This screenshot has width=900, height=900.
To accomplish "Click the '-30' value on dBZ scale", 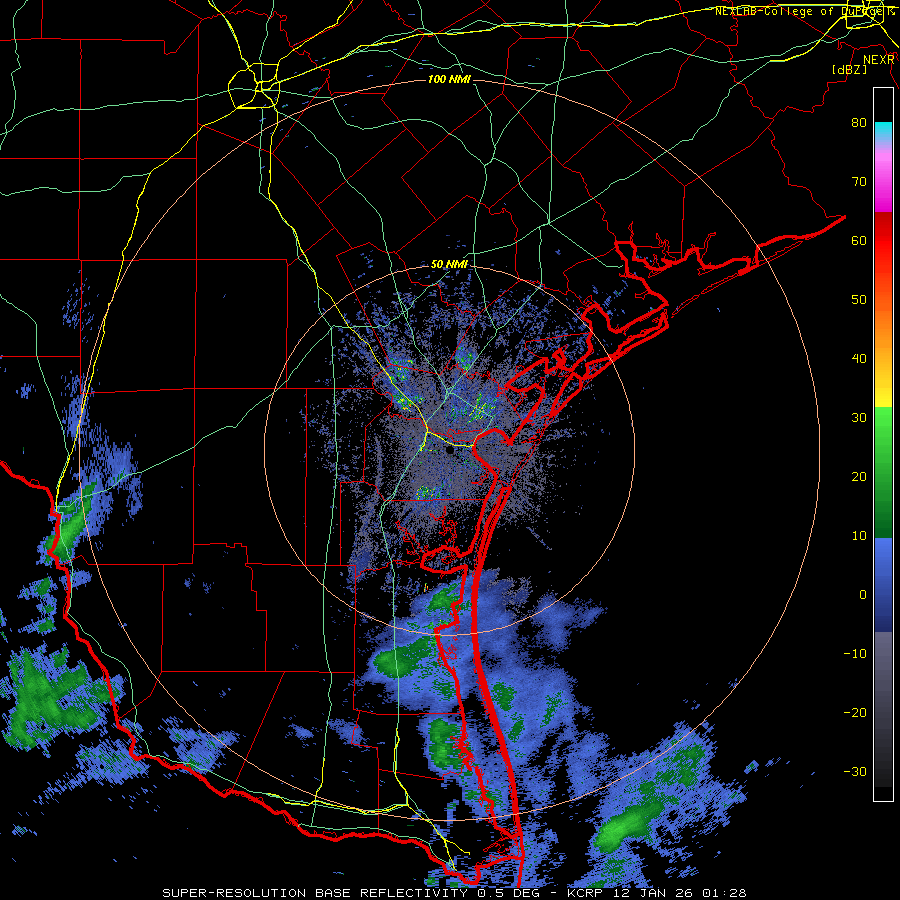I will point(855,771).
